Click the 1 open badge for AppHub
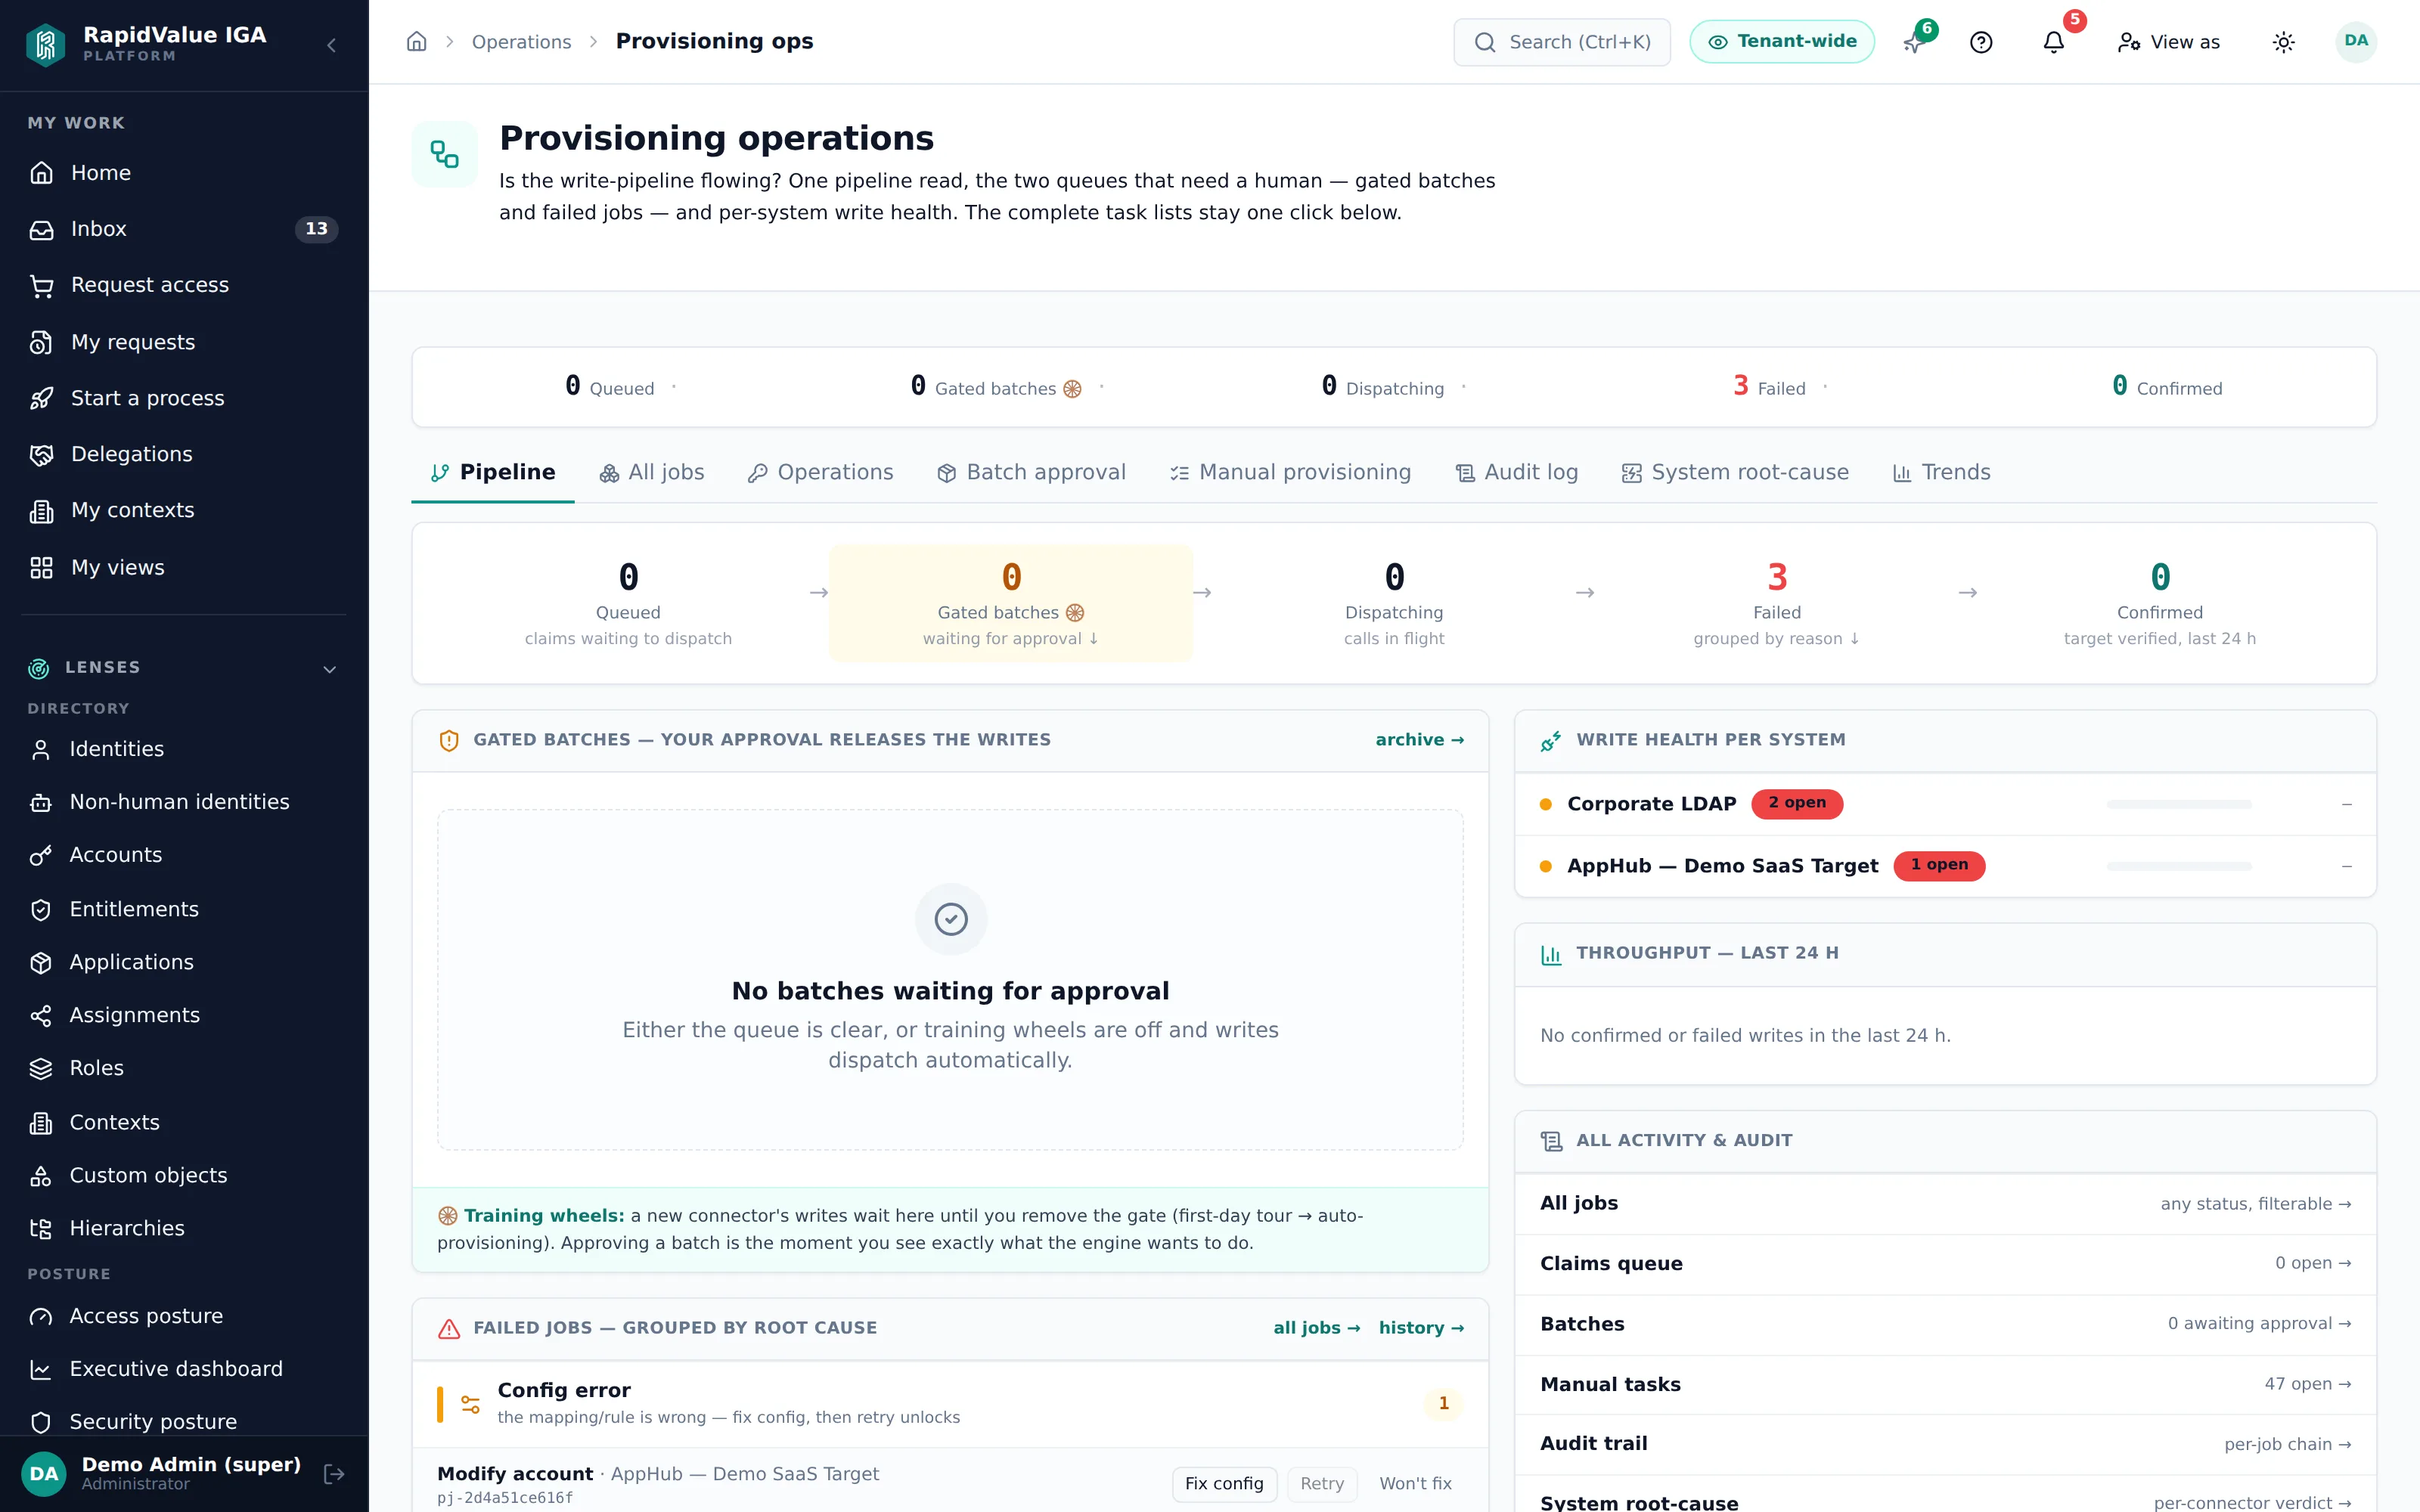The image size is (2420, 1512). (1939, 865)
